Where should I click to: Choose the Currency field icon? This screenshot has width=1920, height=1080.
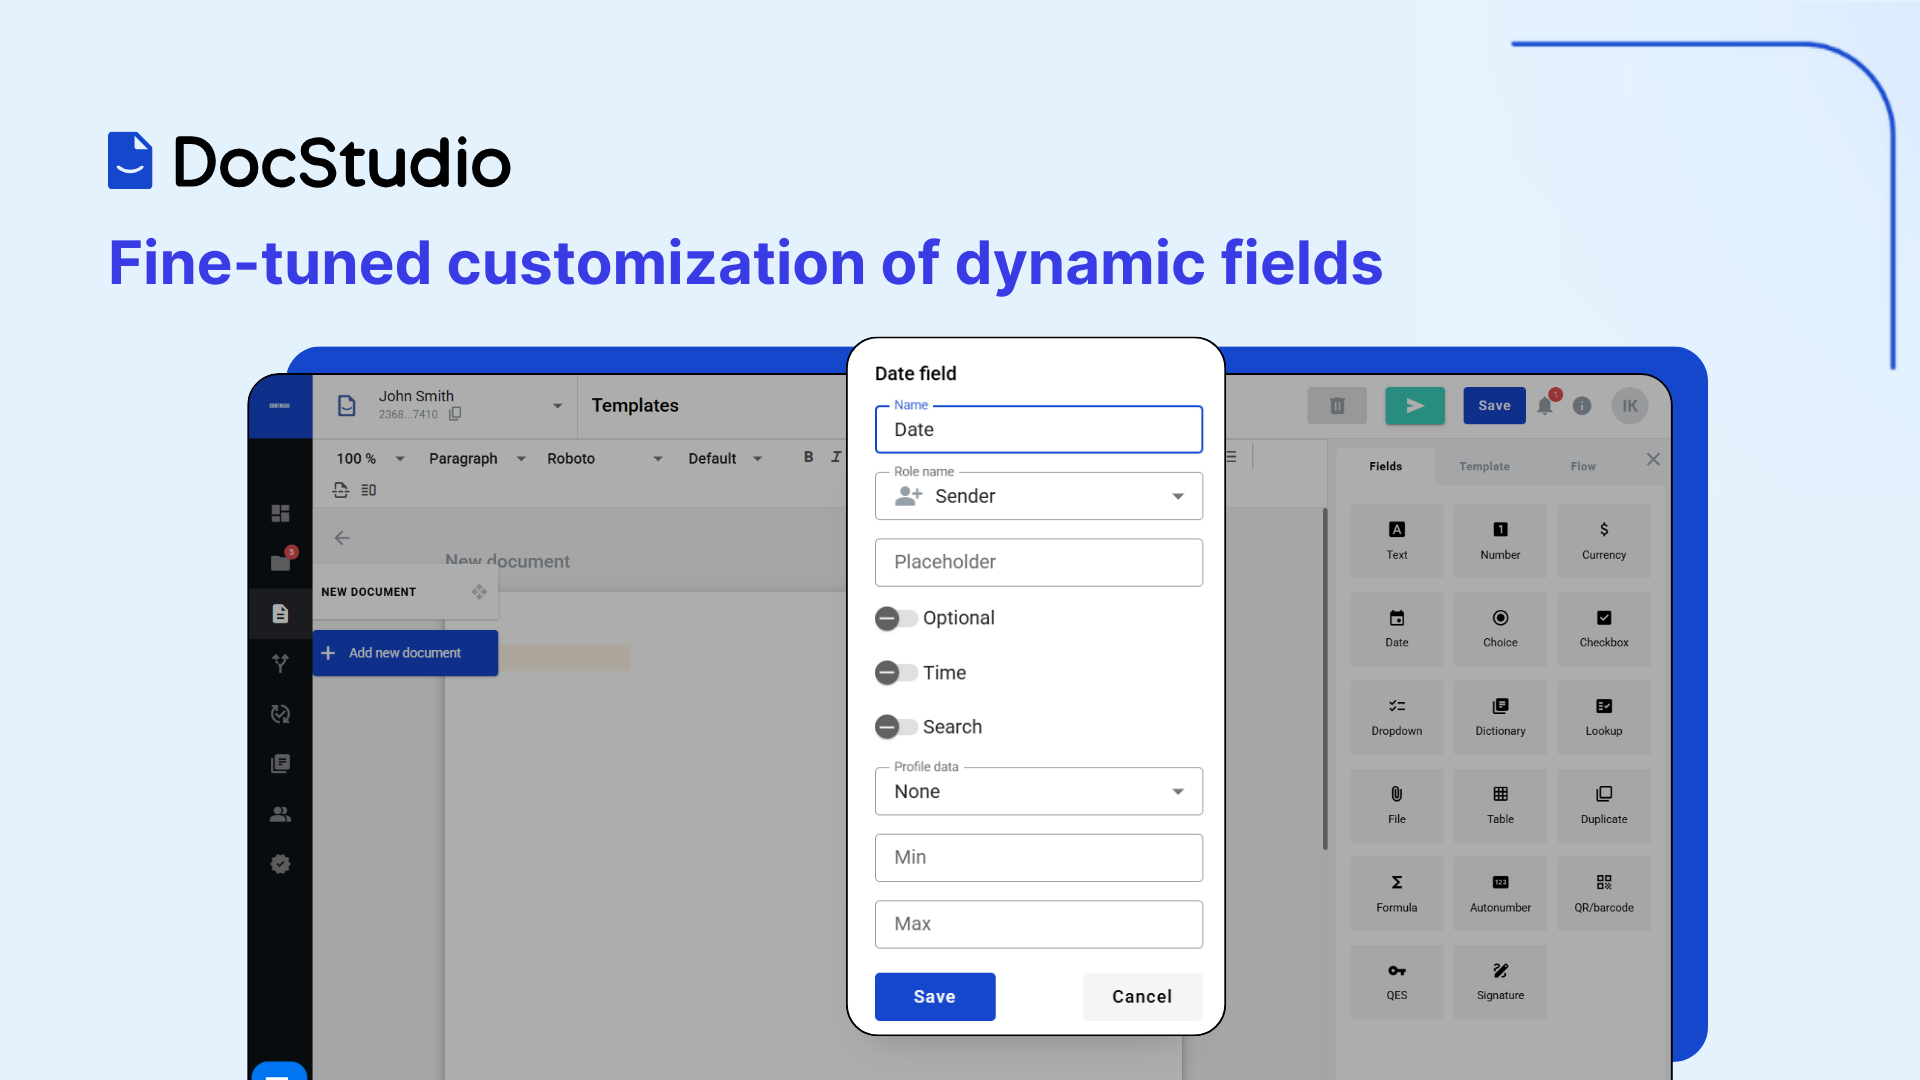pyautogui.click(x=1603, y=541)
